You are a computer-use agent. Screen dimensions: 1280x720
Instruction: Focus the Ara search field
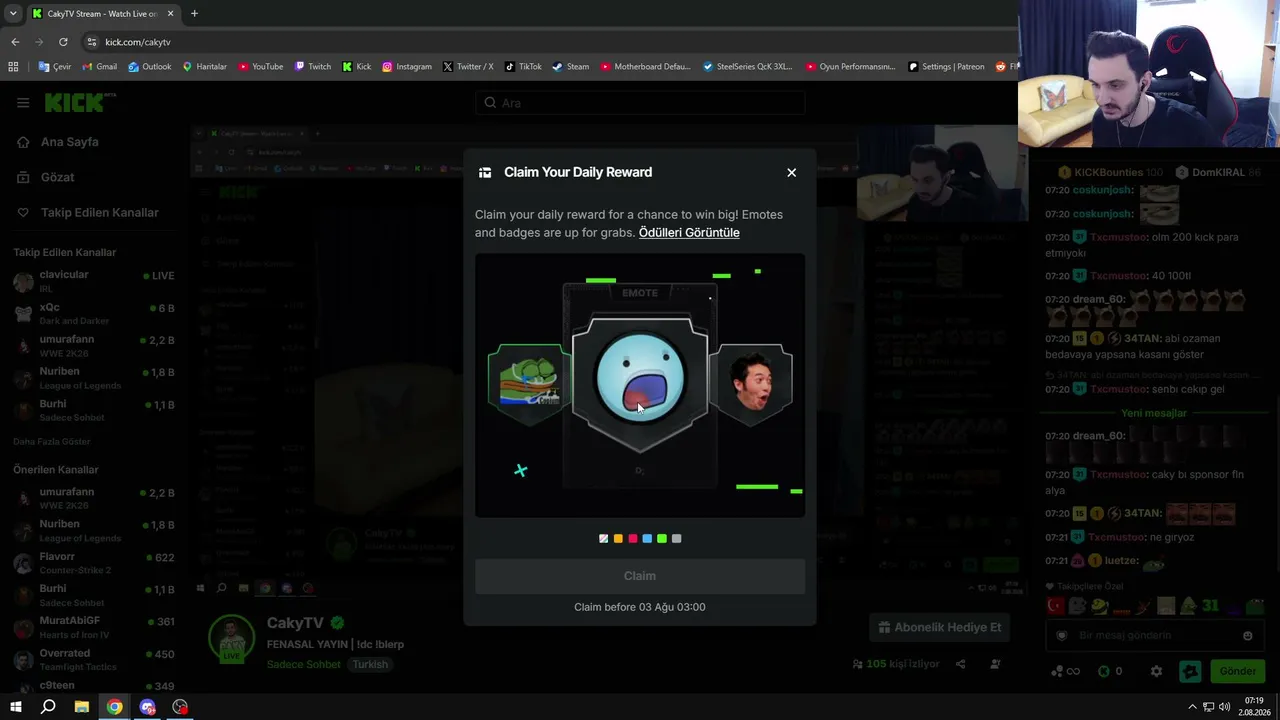(x=640, y=102)
